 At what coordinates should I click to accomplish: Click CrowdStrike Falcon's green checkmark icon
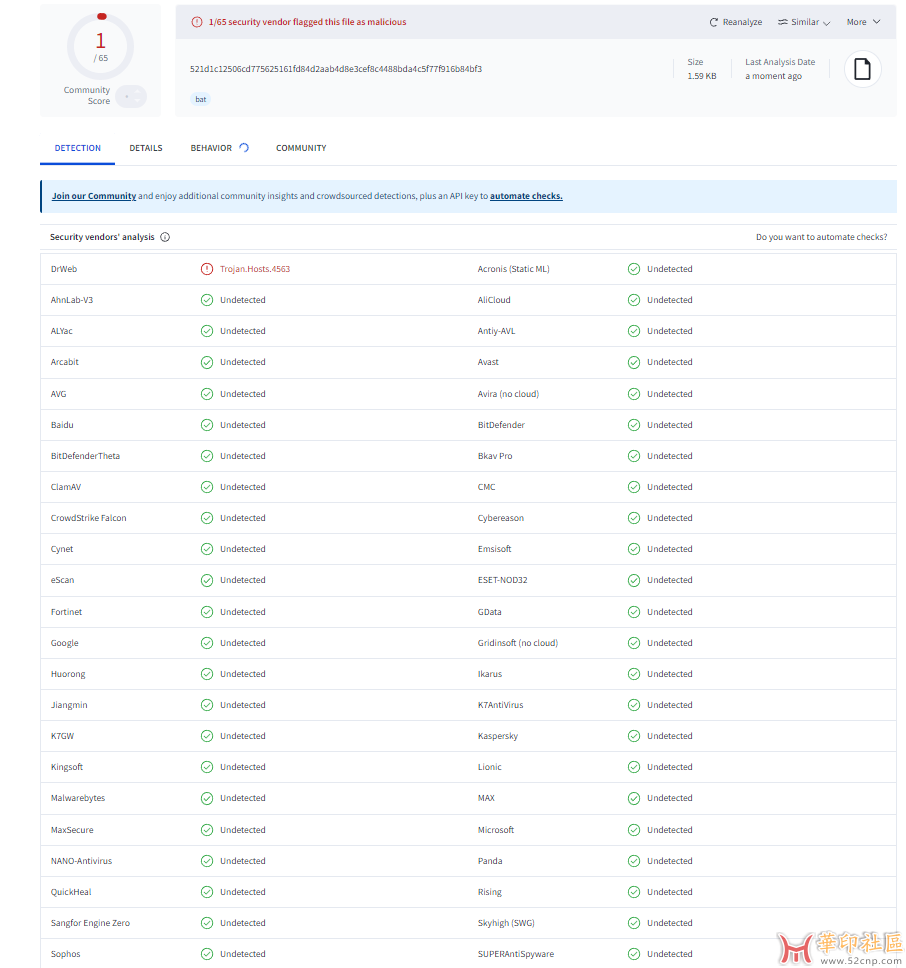coord(207,518)
